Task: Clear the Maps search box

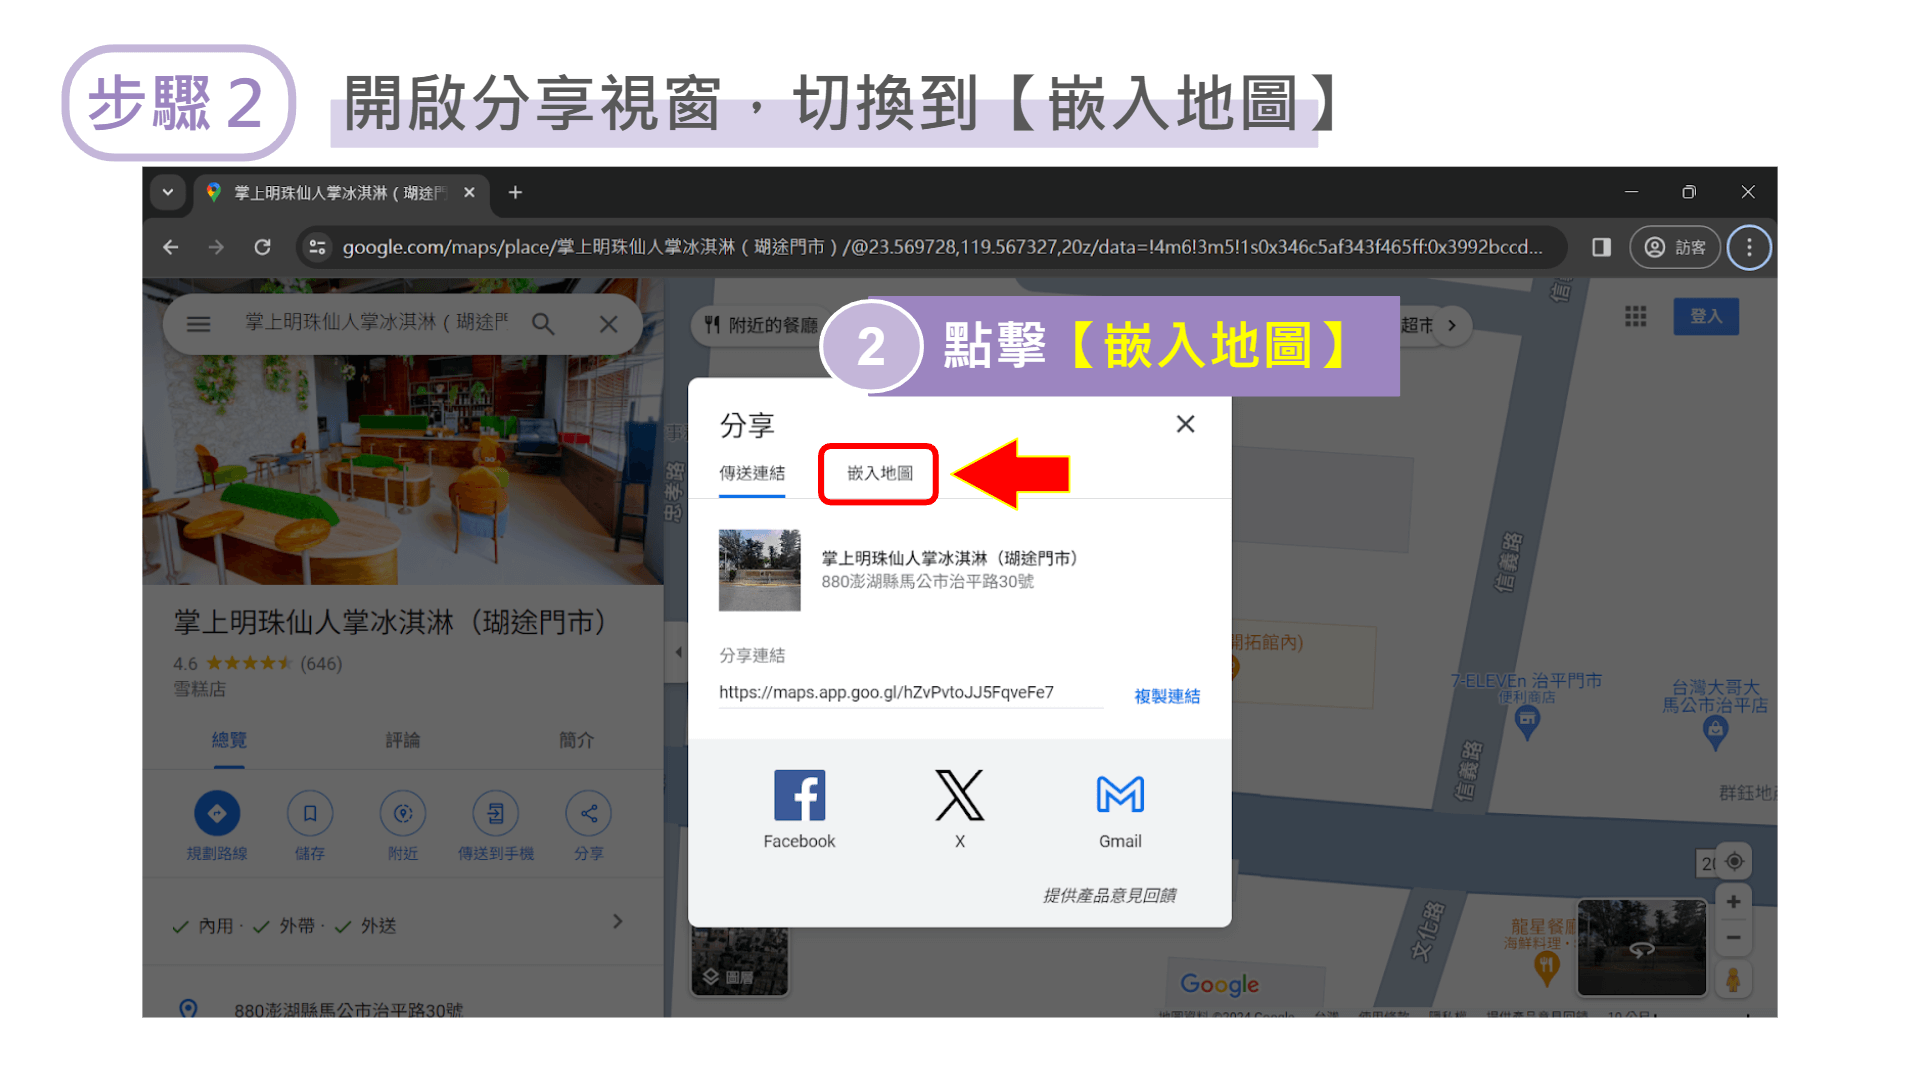Action: pos(608,324)
